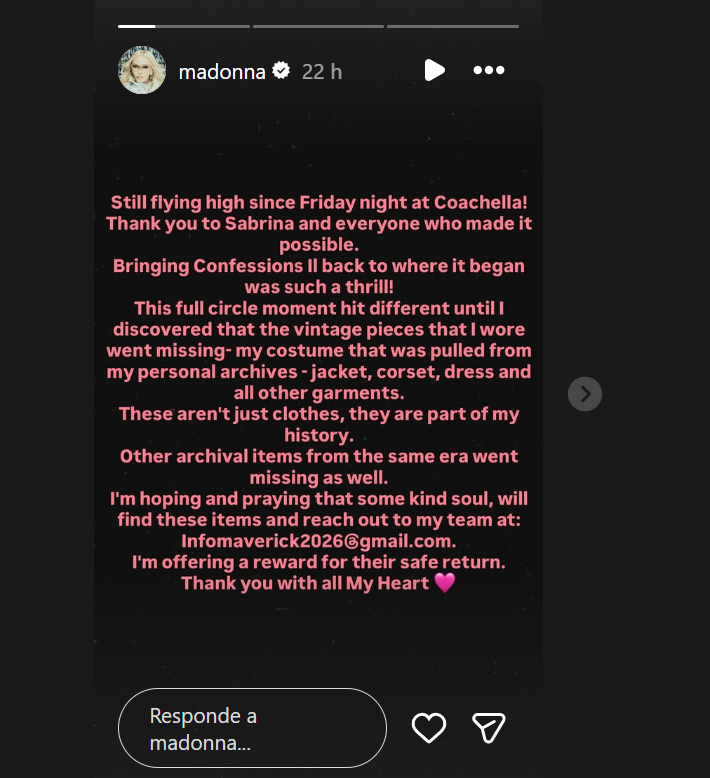Click the 'I'm offering a reward' line
710x778 pixels.
point(319,562)
